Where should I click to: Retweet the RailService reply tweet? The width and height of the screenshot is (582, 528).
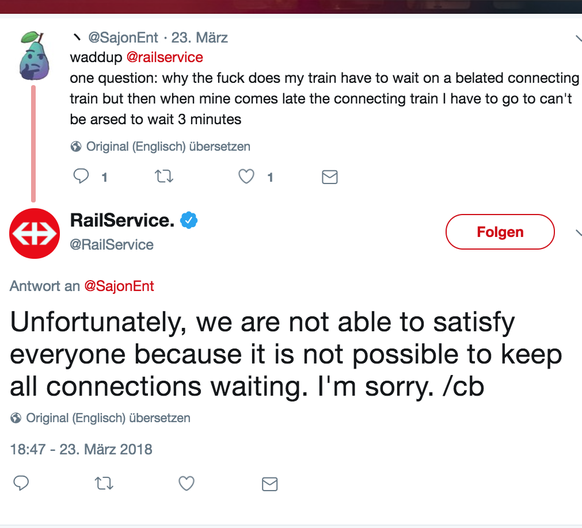(104, 483)
